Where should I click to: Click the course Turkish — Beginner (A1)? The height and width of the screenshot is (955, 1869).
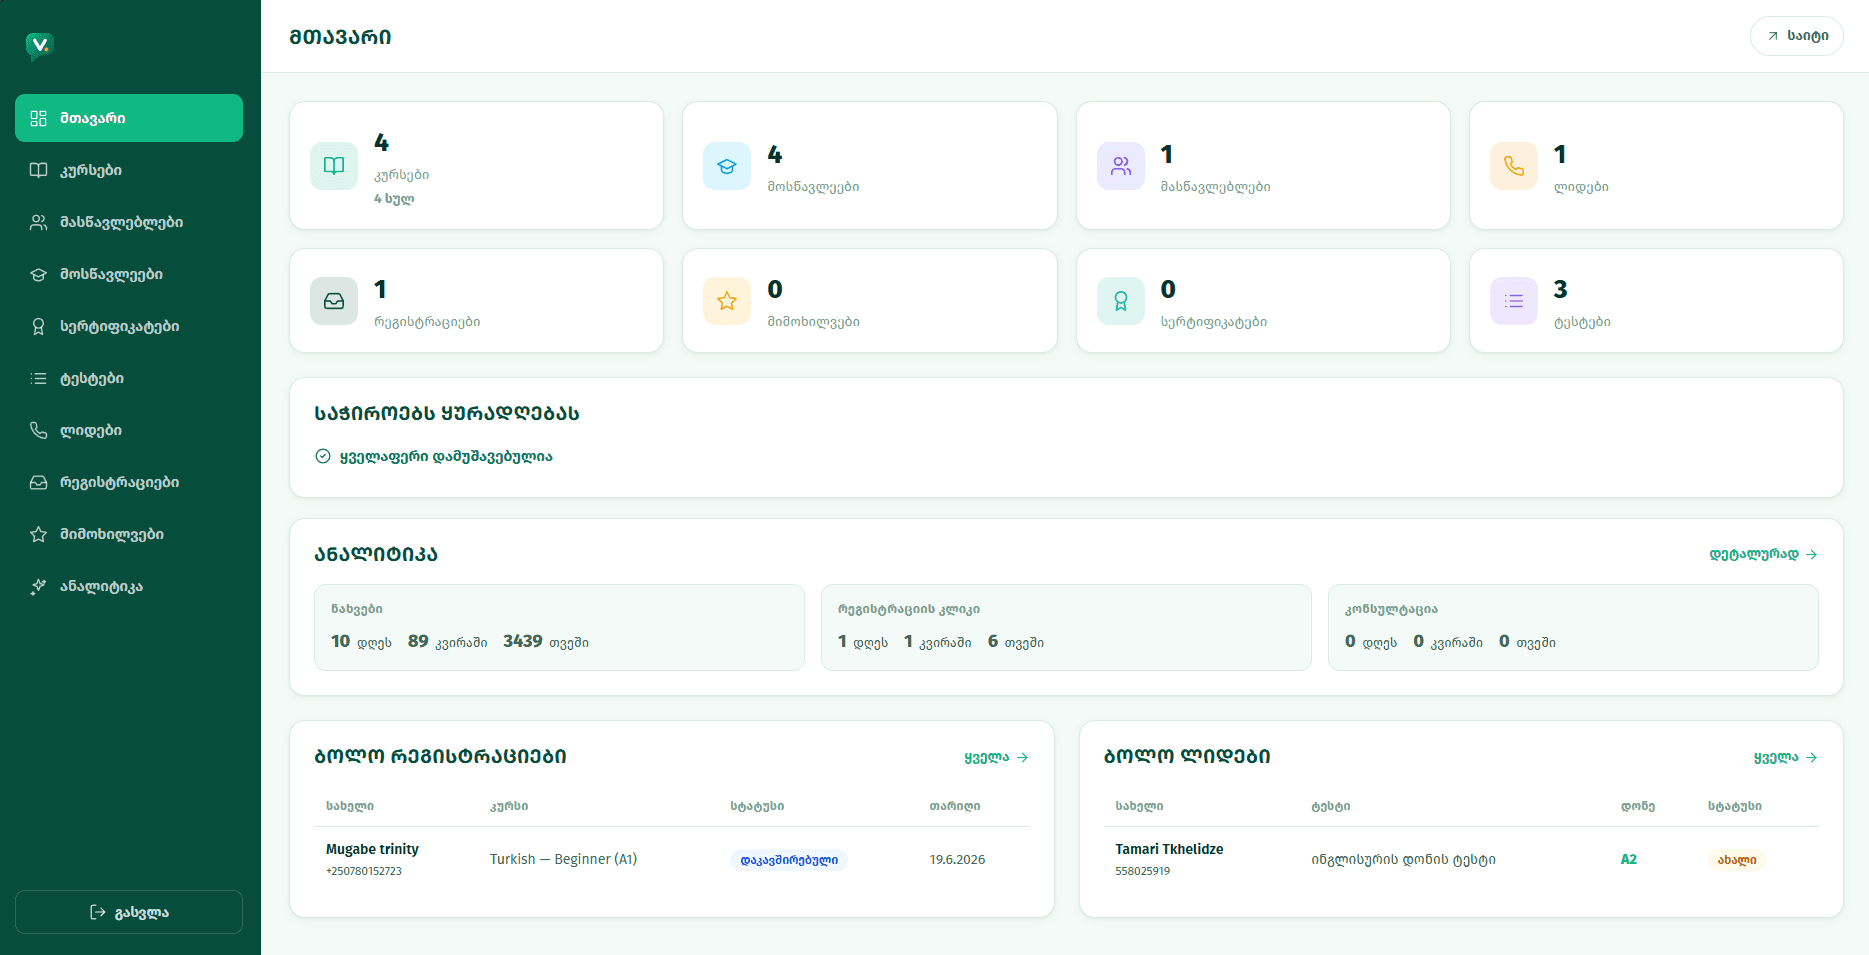tap(563, 859)
